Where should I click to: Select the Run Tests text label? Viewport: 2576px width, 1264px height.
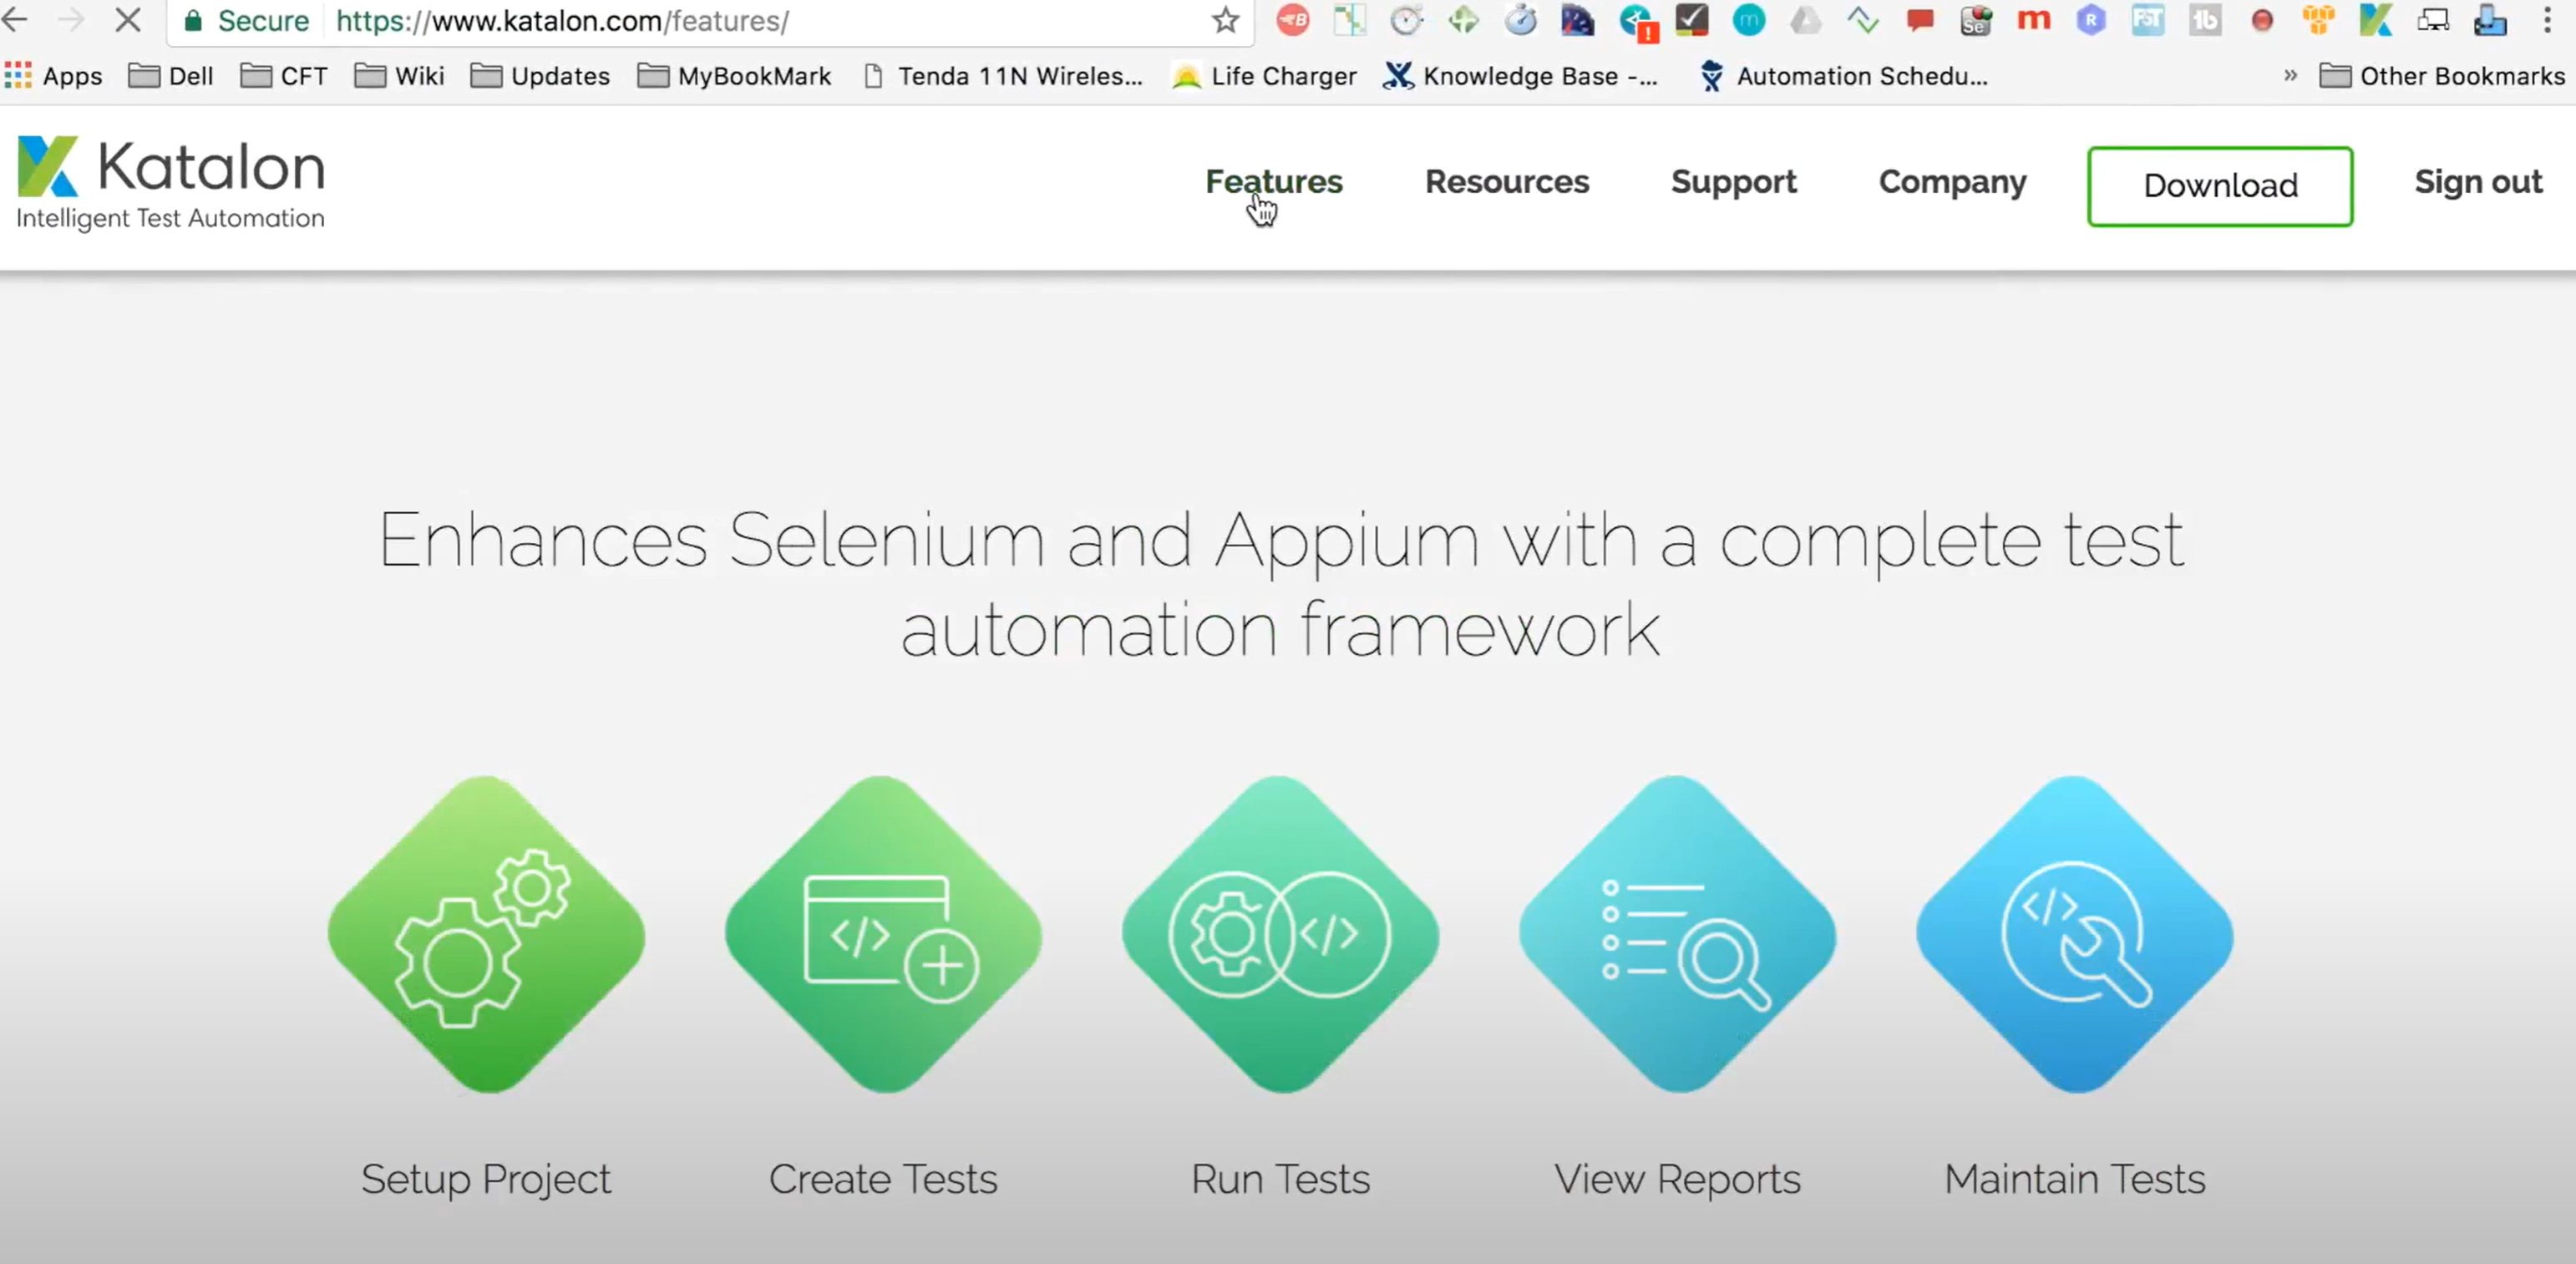click(x=1280, y=1180)
